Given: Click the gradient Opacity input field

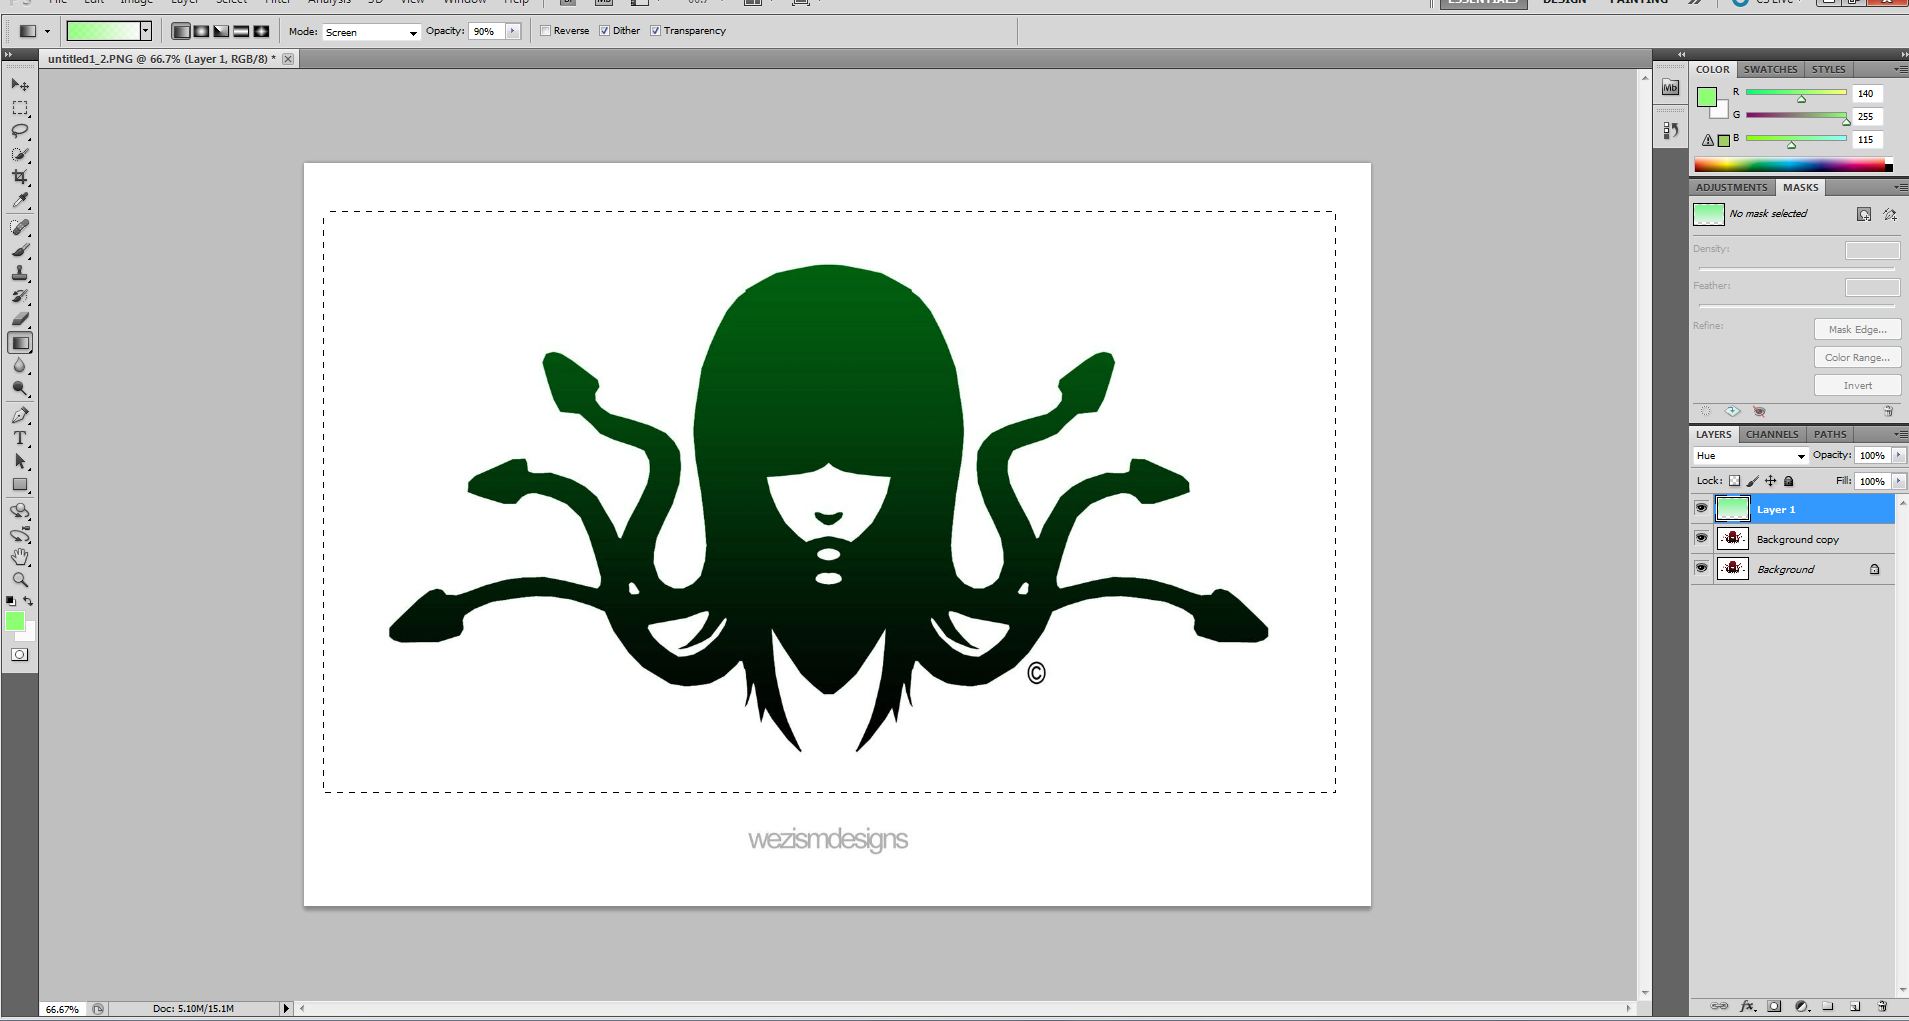Looking at the screenshot, I should click(486, 31).
